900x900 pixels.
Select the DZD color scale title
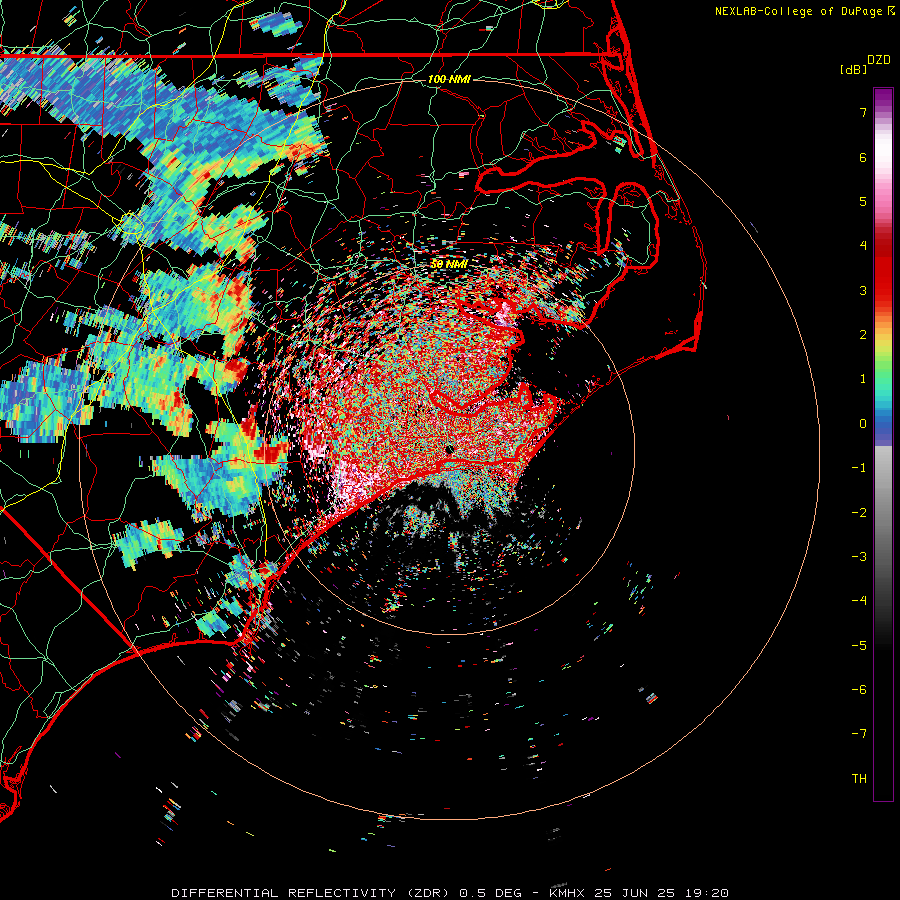point(879,60)
